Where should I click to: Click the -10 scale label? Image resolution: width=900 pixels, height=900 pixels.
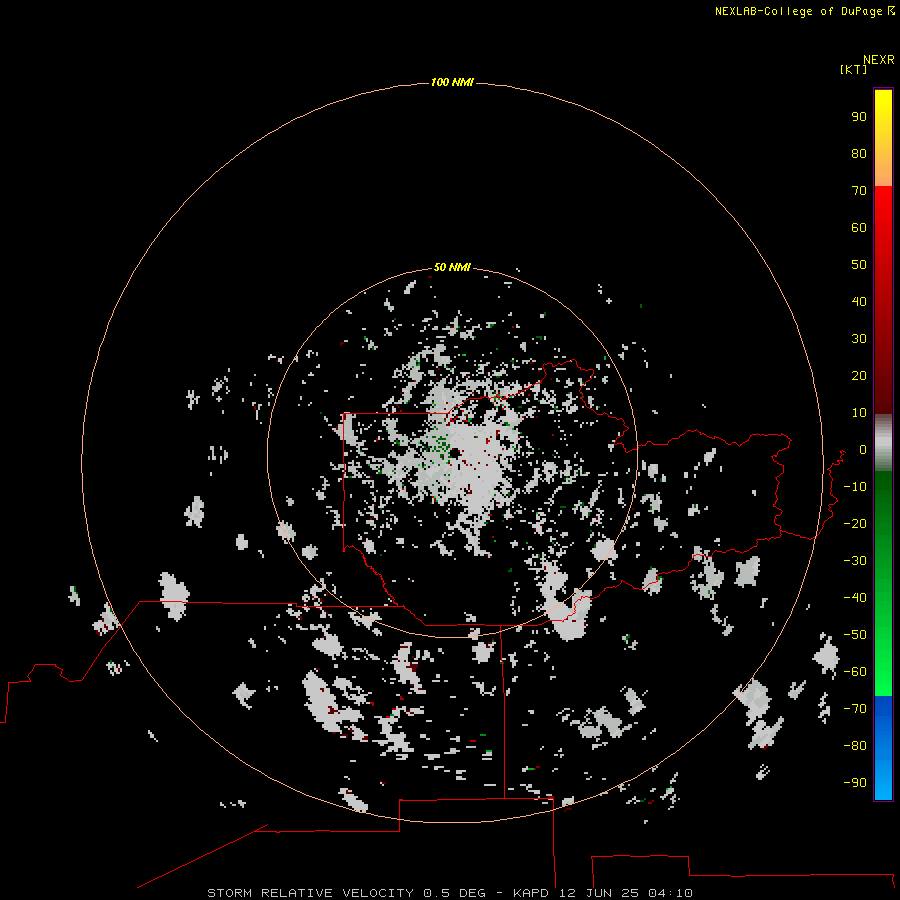coord(855,487)
